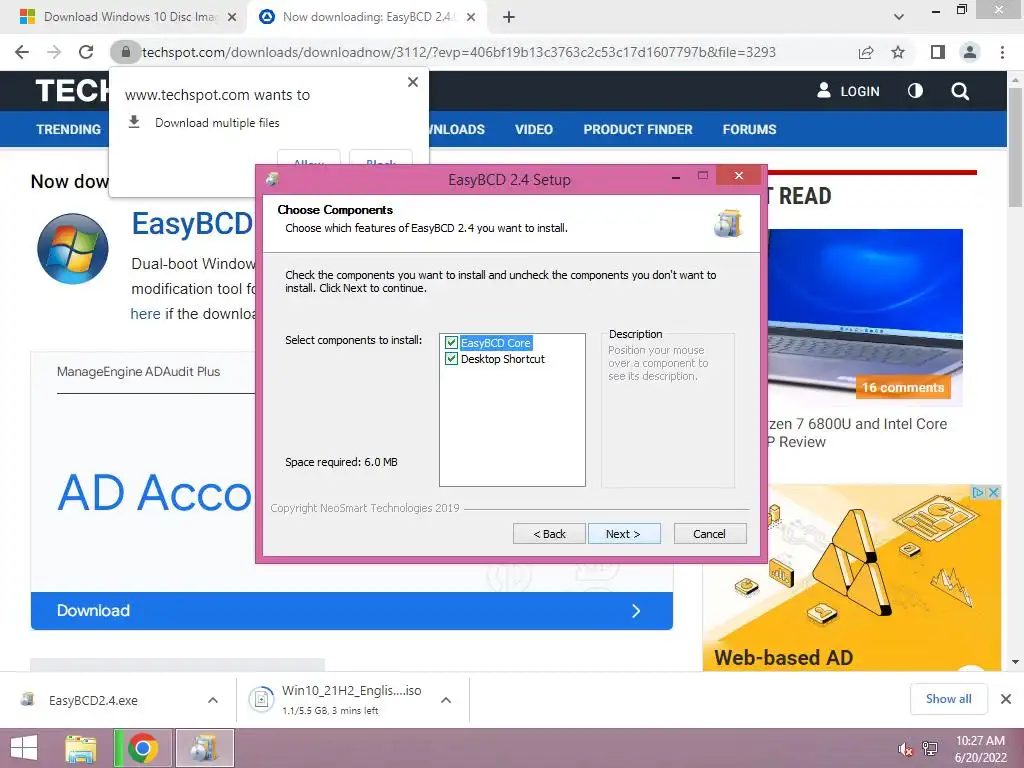Open the VIDEO nav item

(x=534, y=129)
